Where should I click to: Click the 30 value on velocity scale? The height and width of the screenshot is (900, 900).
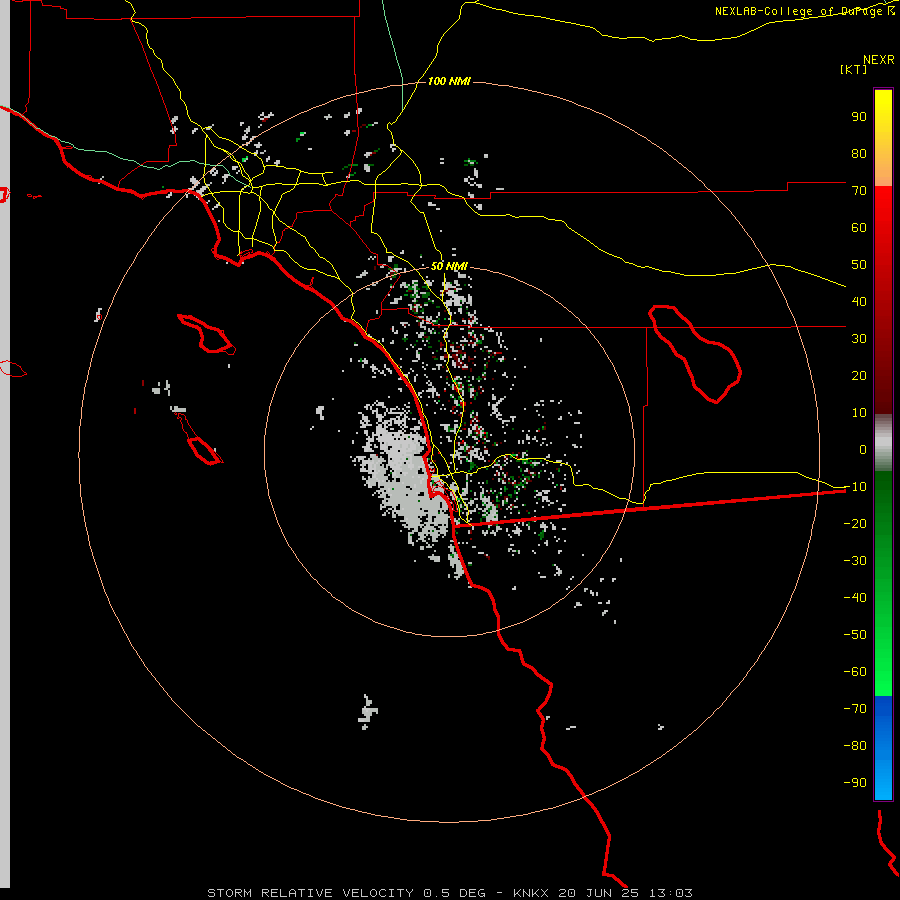click(x=859, y=339)
